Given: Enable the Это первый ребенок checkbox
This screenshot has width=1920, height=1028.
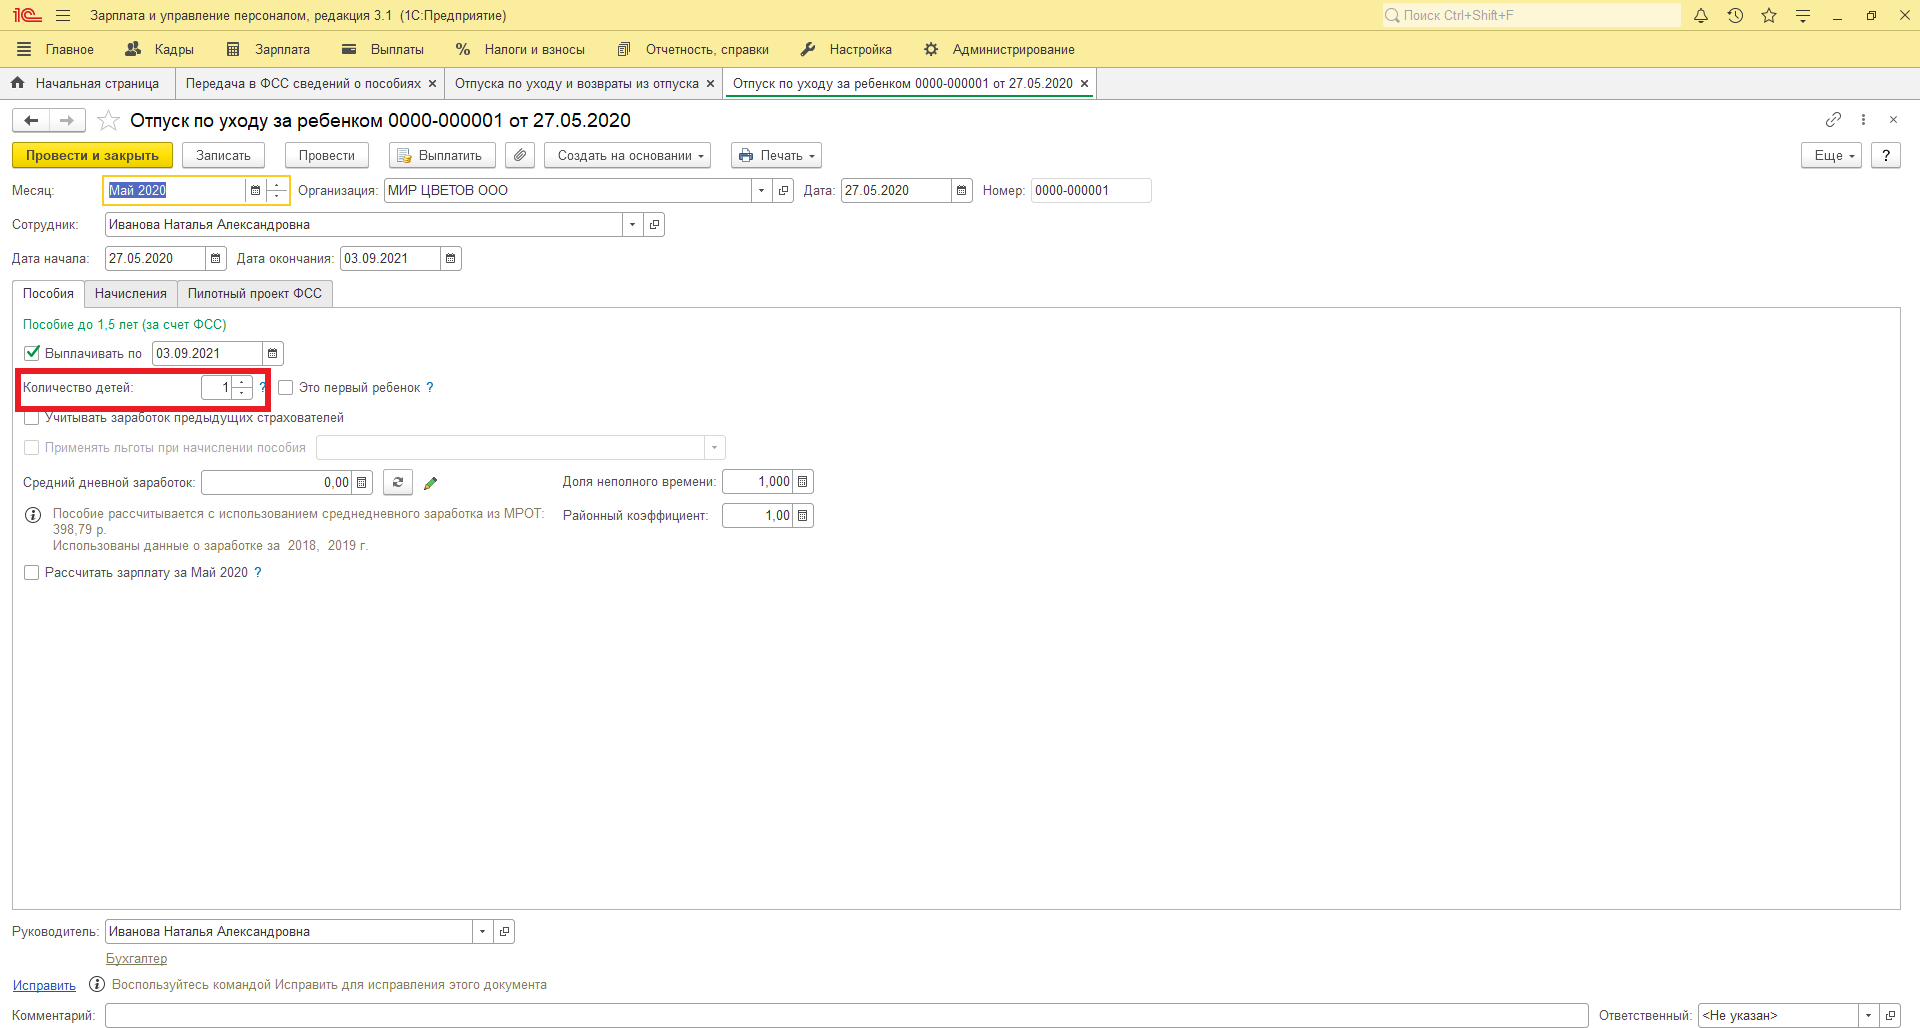Looking at the screenshot, I should 286,388.
